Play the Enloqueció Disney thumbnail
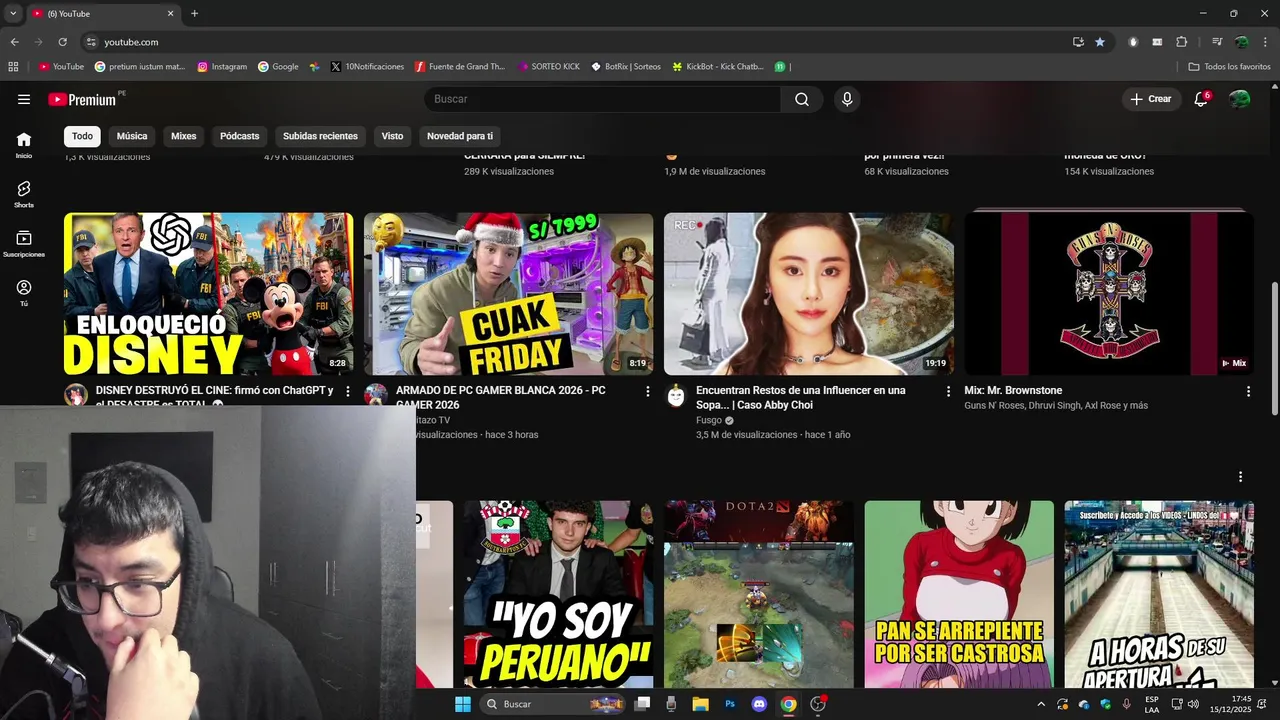The width and height of the screenshot is (1280, 720). 208,294
